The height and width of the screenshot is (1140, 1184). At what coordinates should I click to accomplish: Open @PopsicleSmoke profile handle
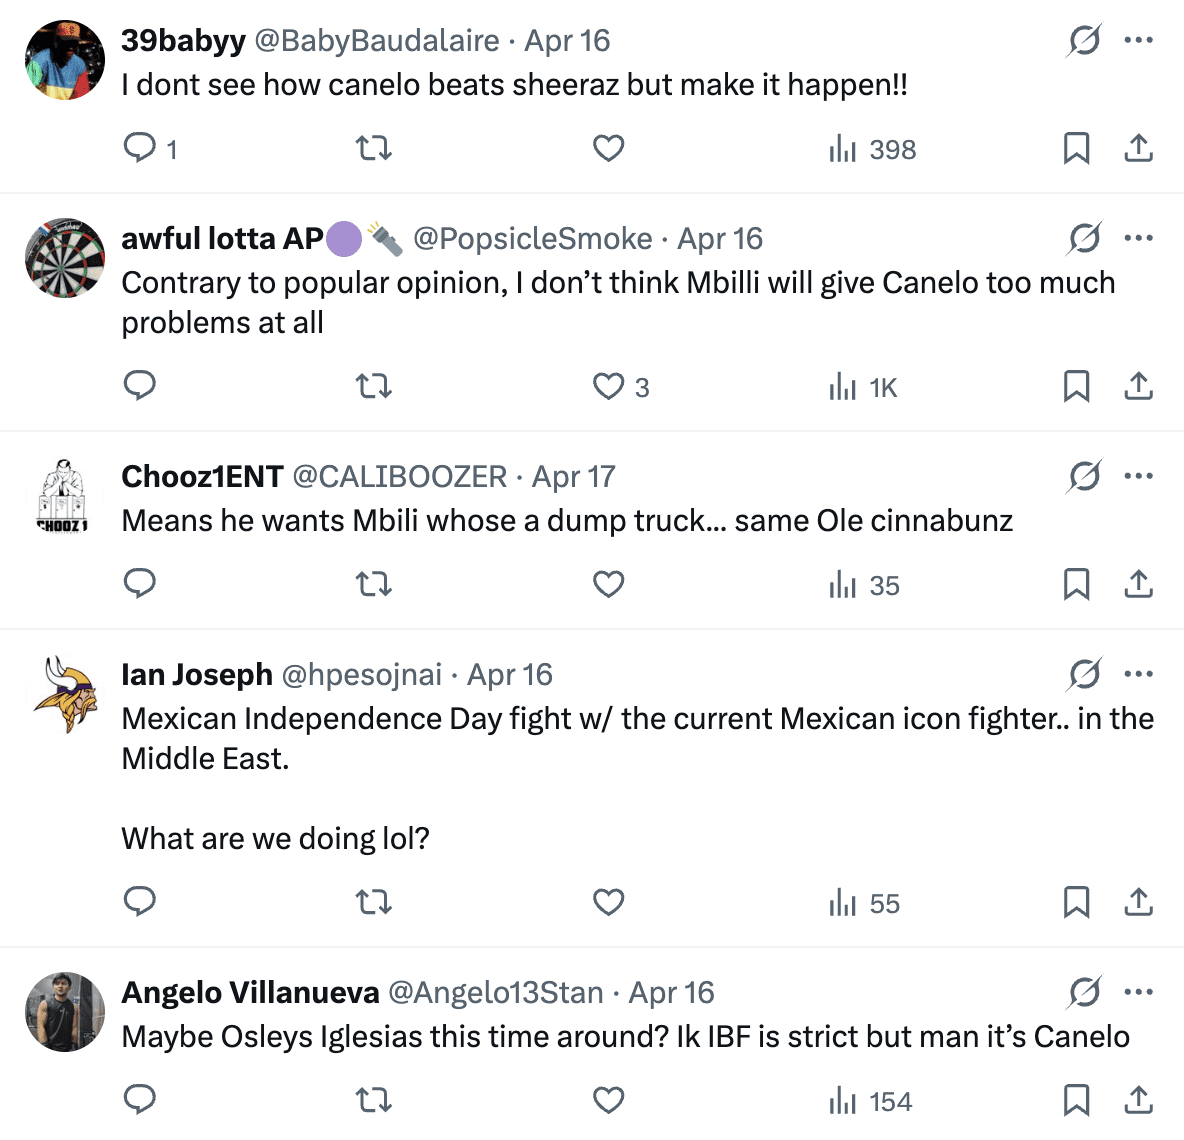pyautogui.click(x=532, y=239)
